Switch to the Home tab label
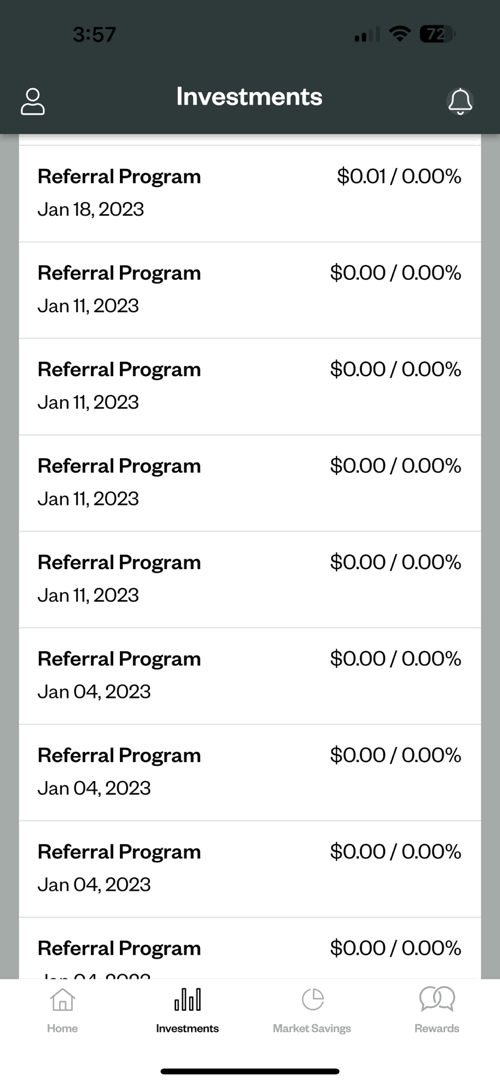This screenshot has width=500, height=1084. click(x=62, y=1028)
